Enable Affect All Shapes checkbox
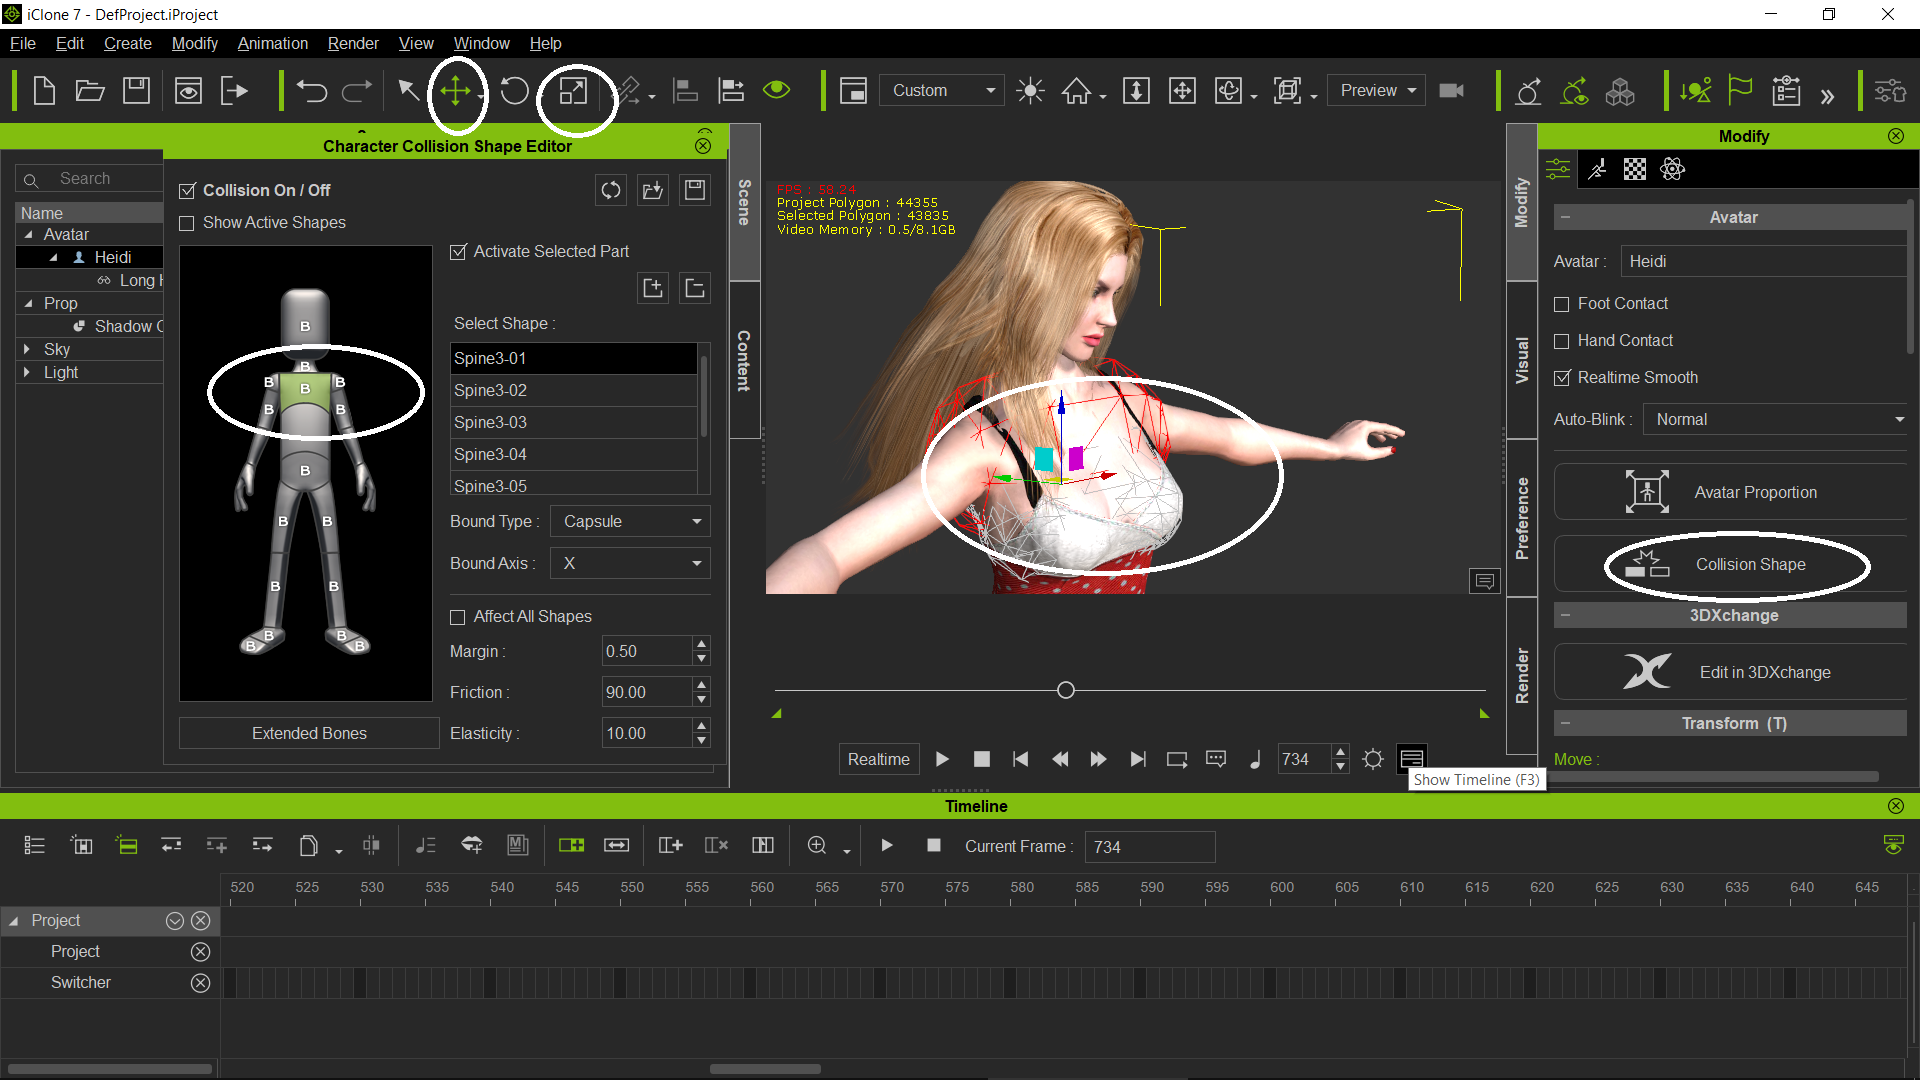Screen dimensions: 1920x1080 458,617
